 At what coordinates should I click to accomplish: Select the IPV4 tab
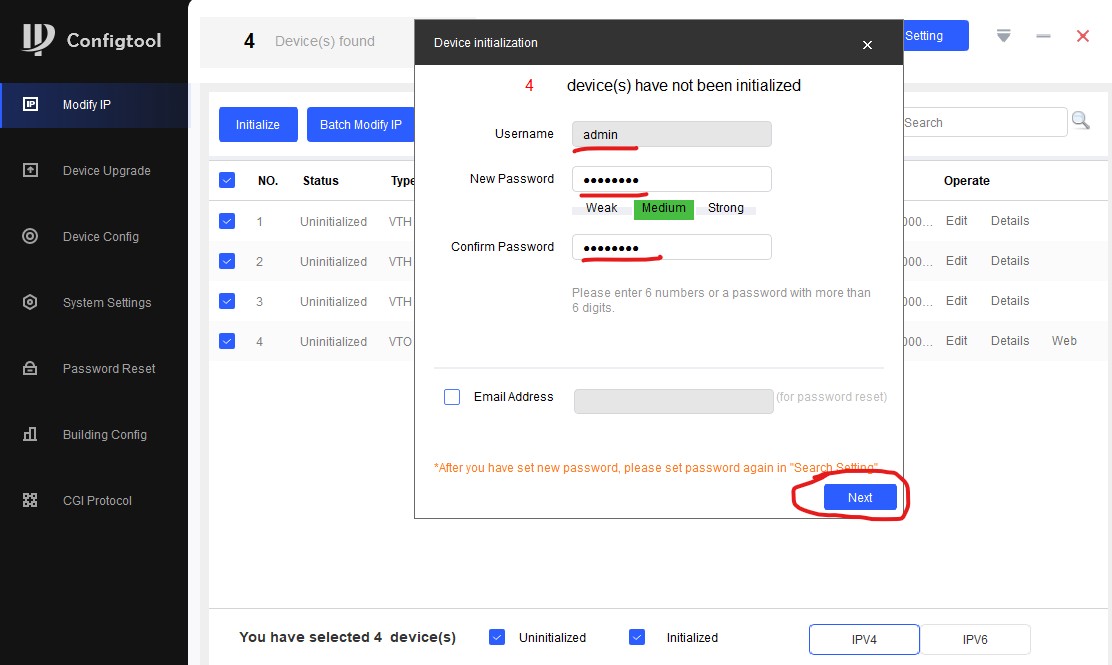click(863, 639)
